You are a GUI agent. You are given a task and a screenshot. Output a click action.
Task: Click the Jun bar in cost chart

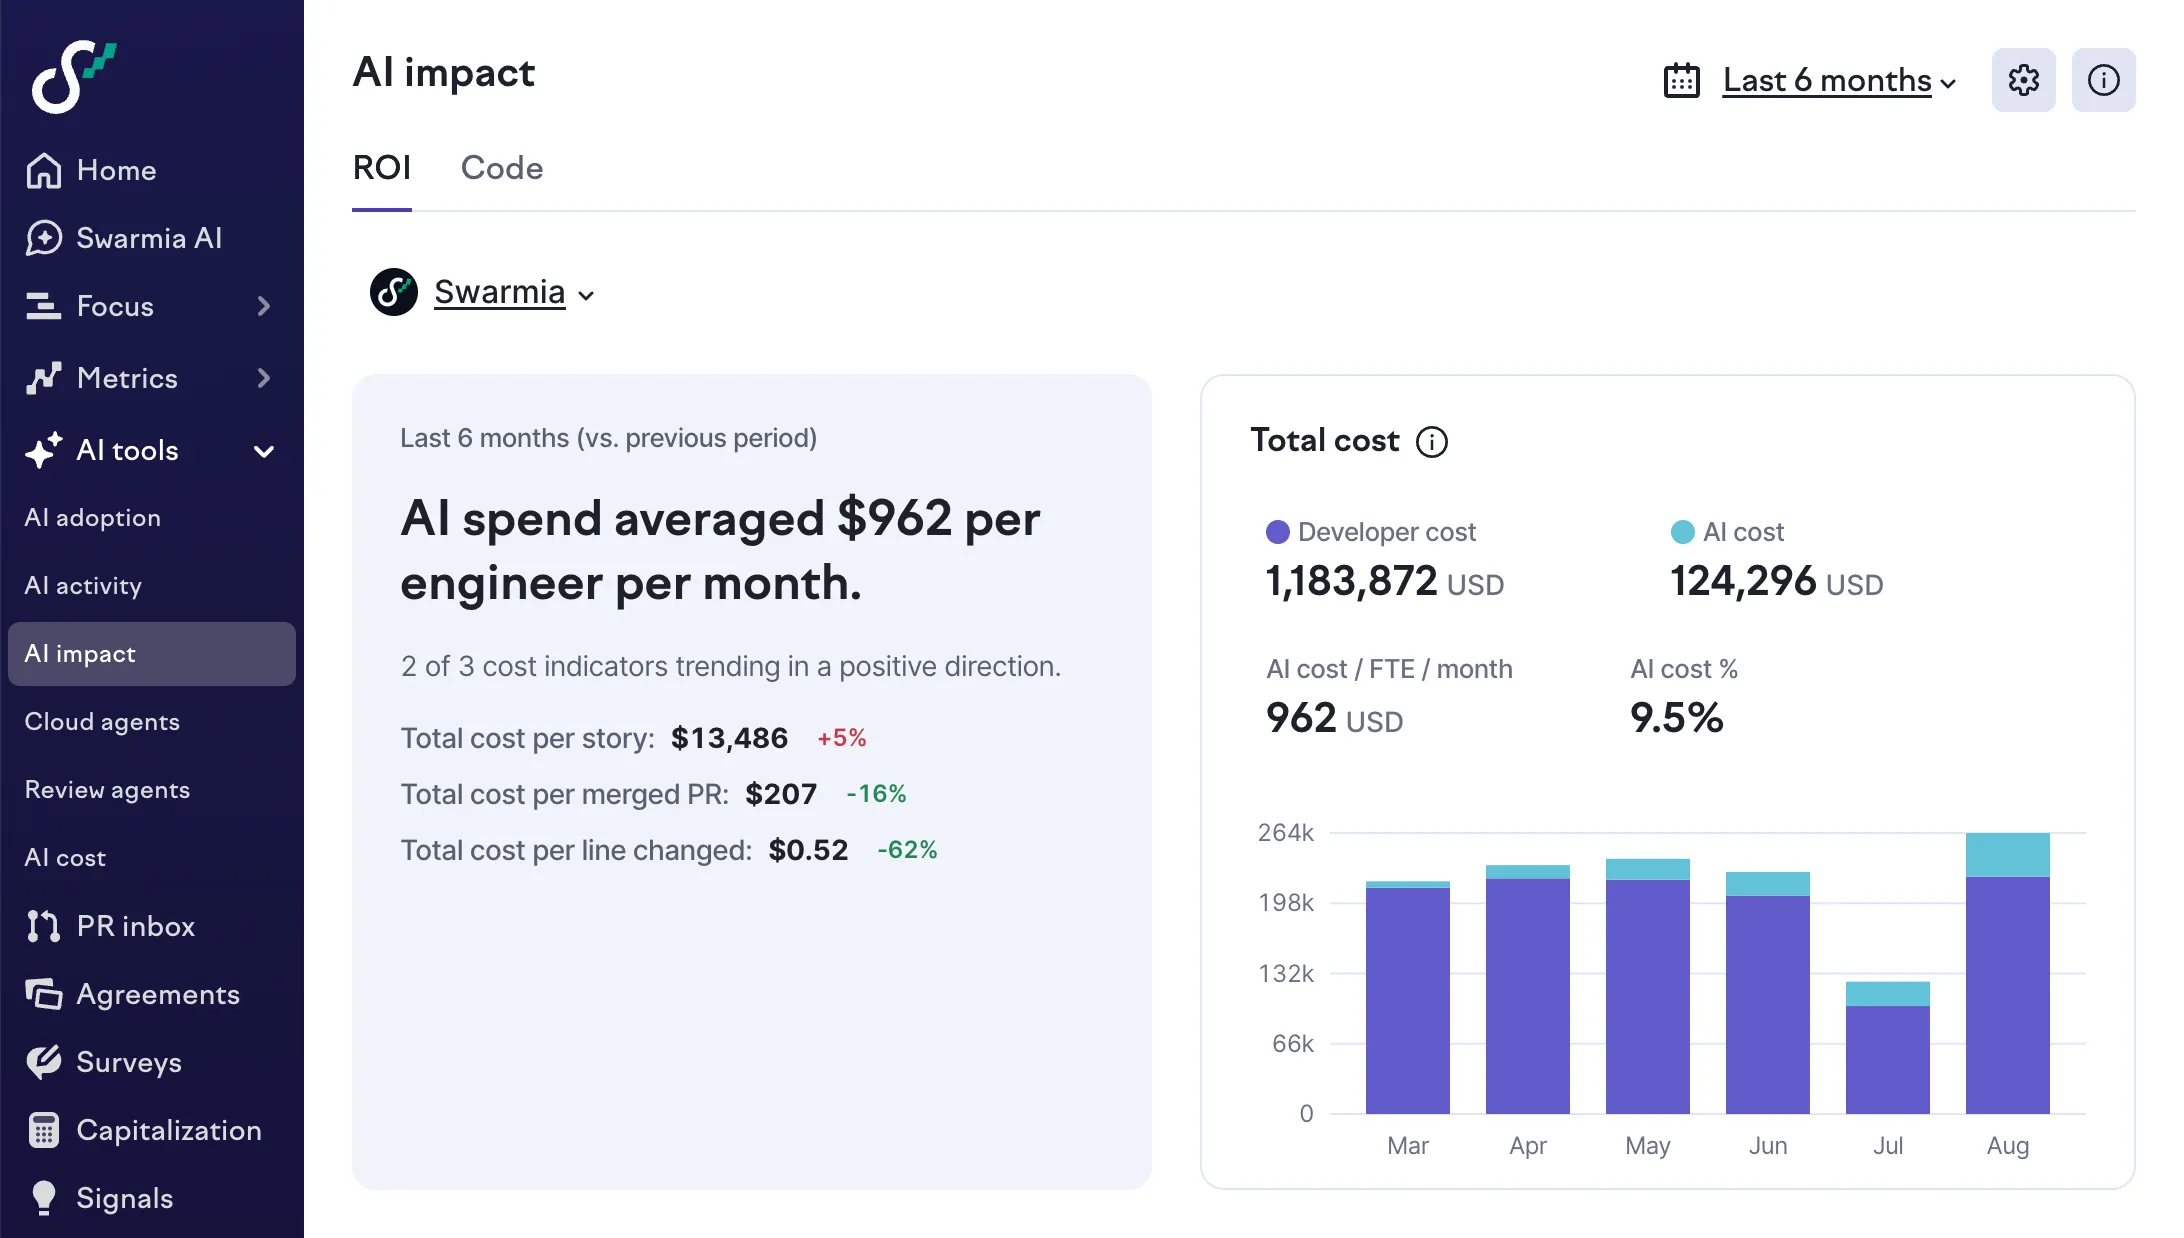point(1768,993)
